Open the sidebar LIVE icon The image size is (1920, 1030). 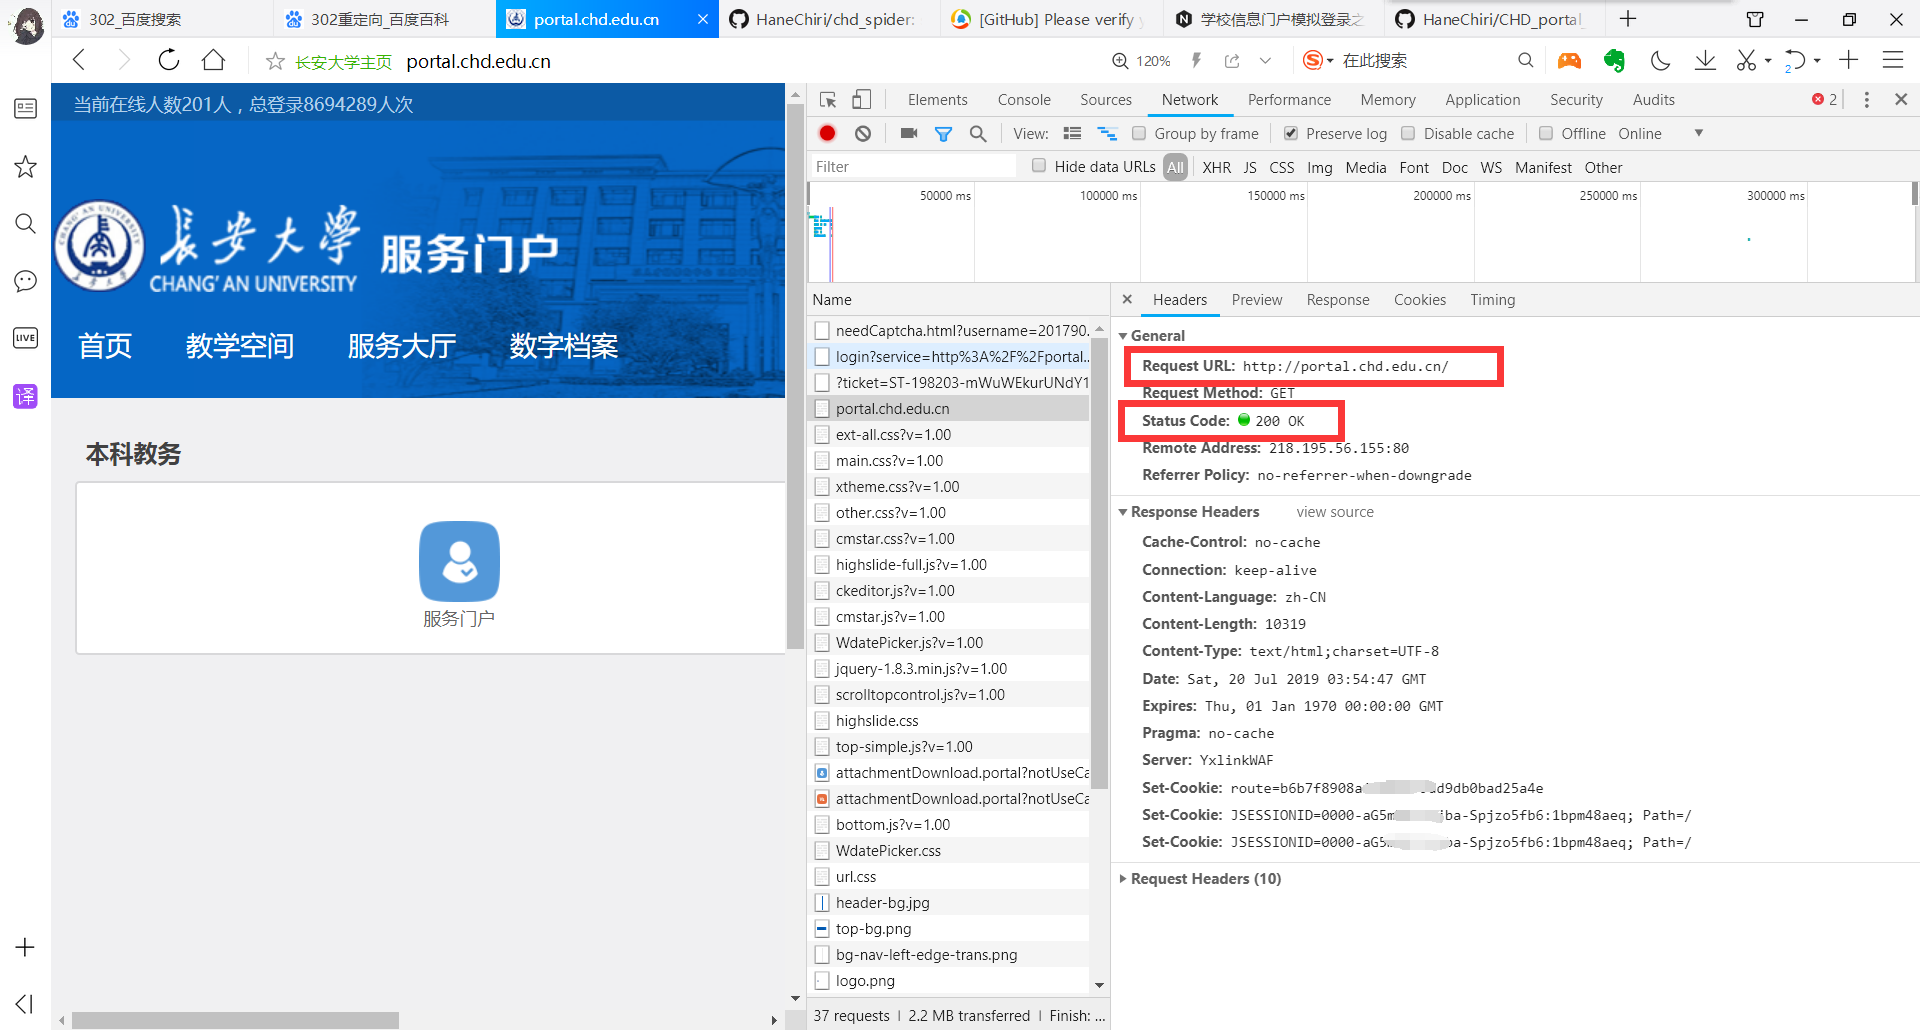tap(25, 338)
